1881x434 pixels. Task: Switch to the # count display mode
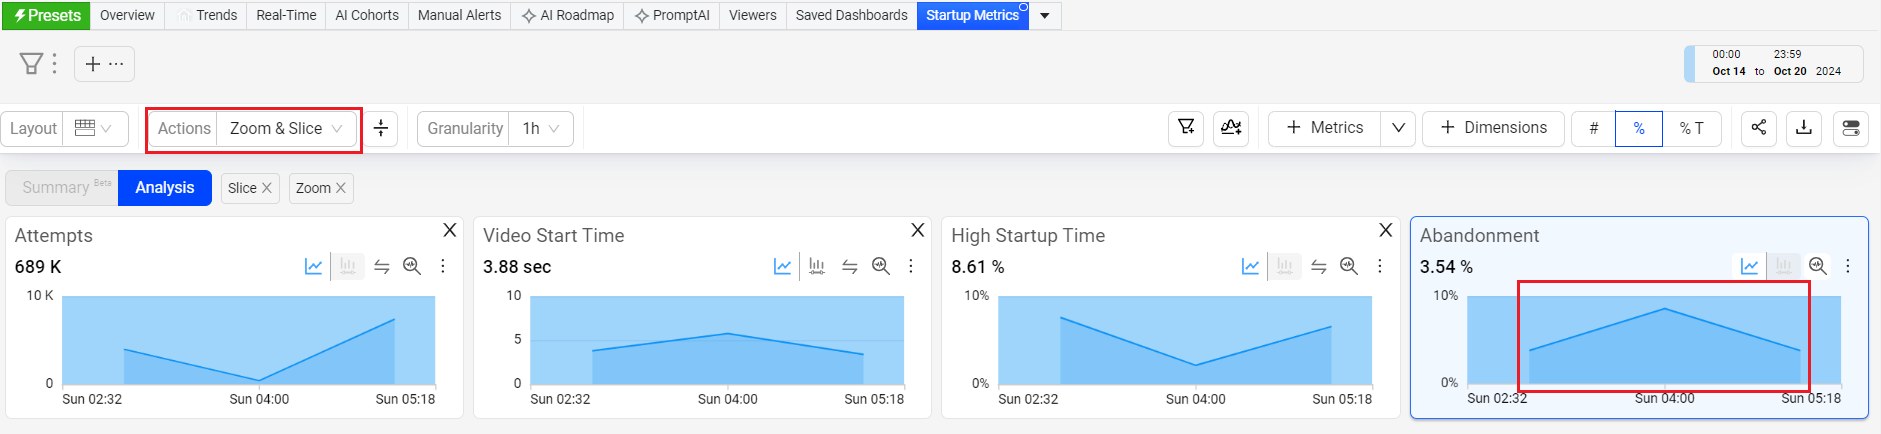(x=1593, y=128)
